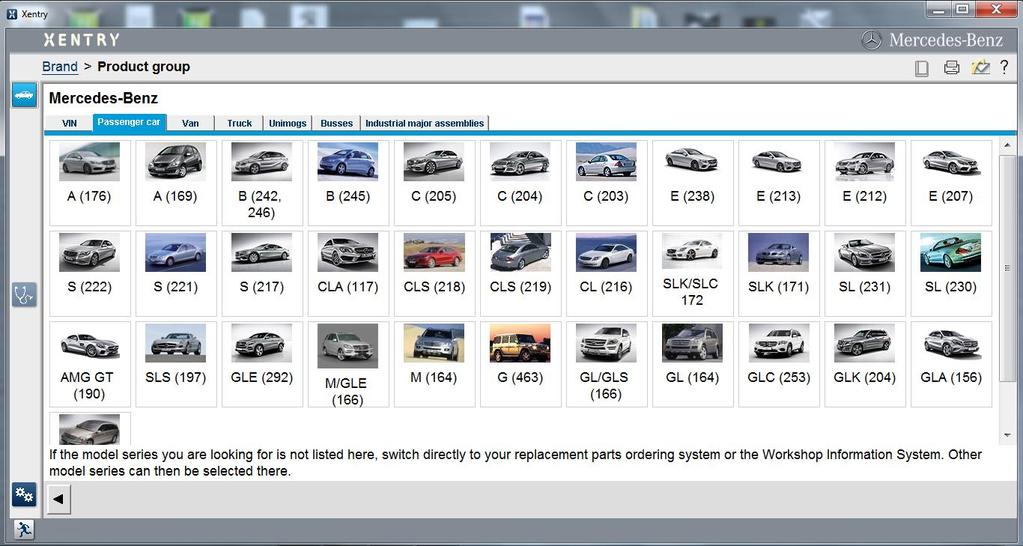The width and height of the screenshot is (1023, 546).
Task: Select the AMG GT (190) tile
Action: [x=89, y=364]
